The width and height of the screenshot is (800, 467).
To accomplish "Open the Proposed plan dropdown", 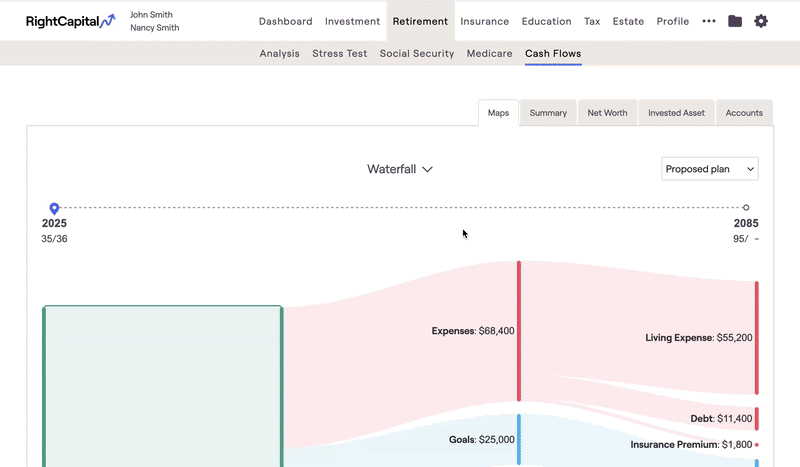I will 710,169.
